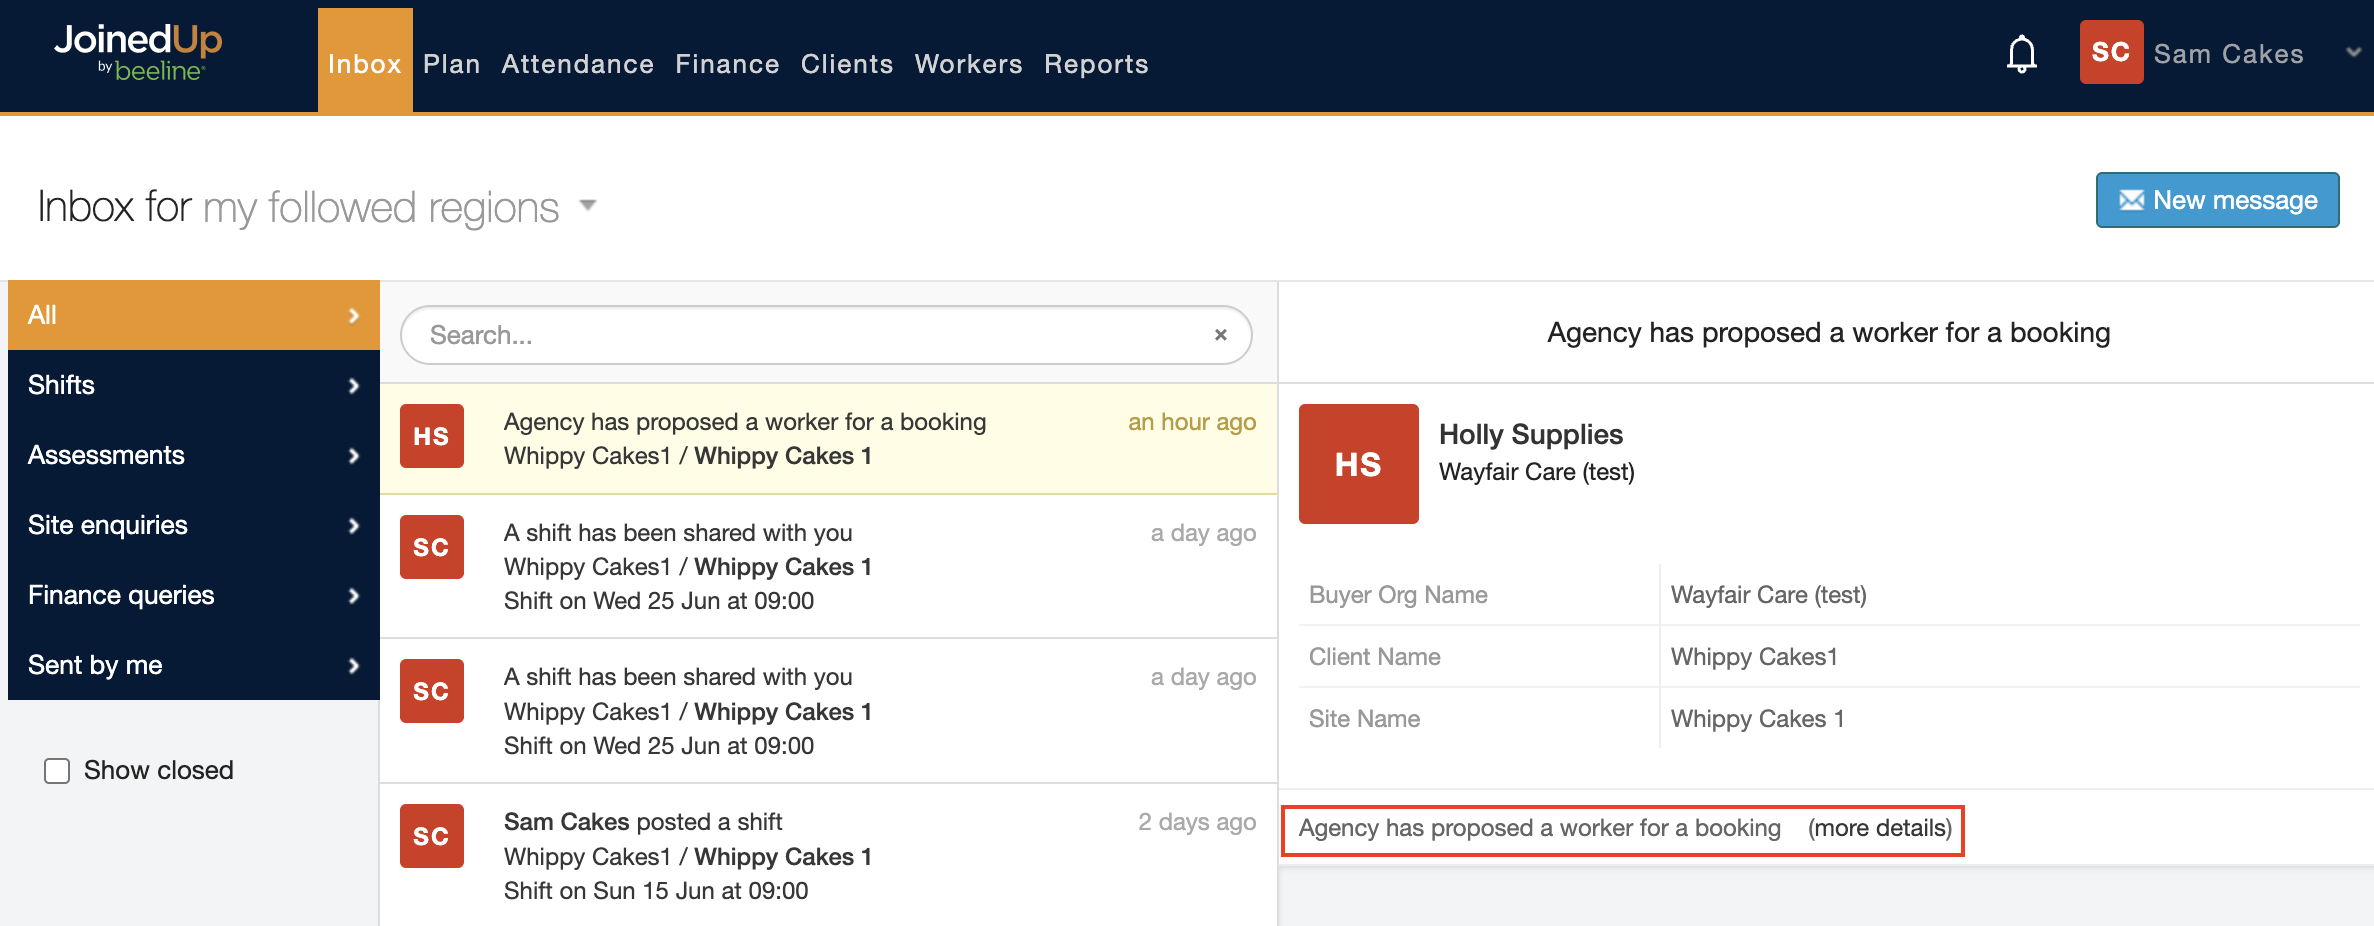The height and width of the screenshot is (926, 2374).
Task: Open the my followed regions dropdown
Action: coord(587,206)
